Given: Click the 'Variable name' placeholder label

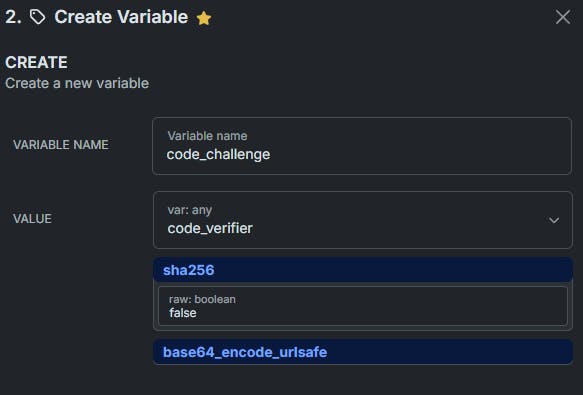Looking at the screenshot, I should [x=207, y=136].
